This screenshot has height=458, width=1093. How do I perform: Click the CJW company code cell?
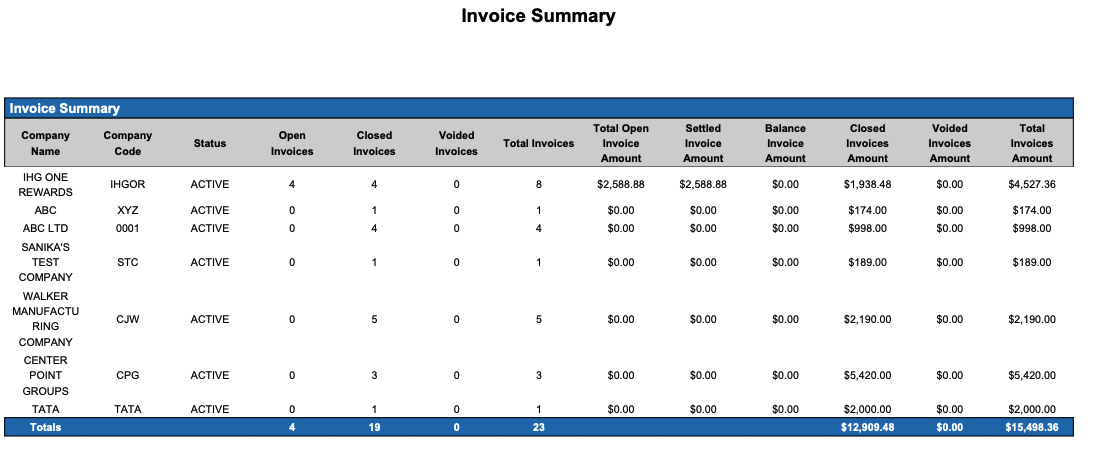(128, 320)
